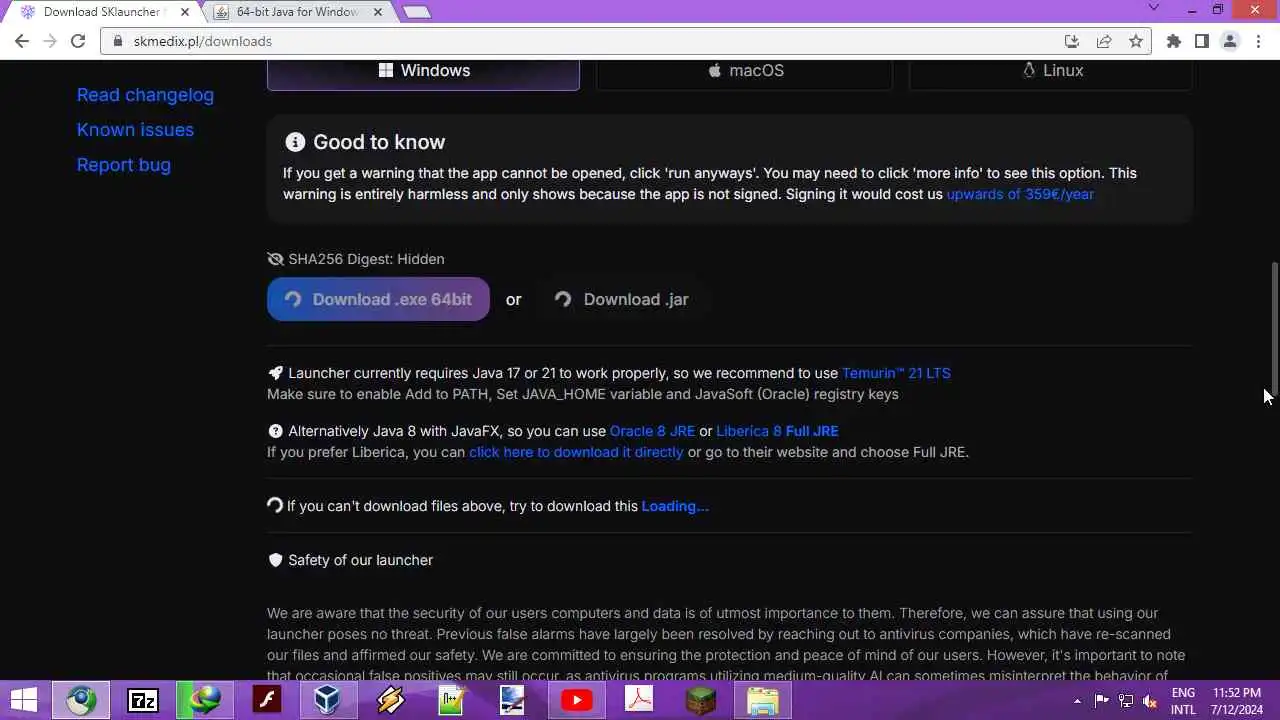Click the shield icon beside Safety of our launcher

pos(276,560)
